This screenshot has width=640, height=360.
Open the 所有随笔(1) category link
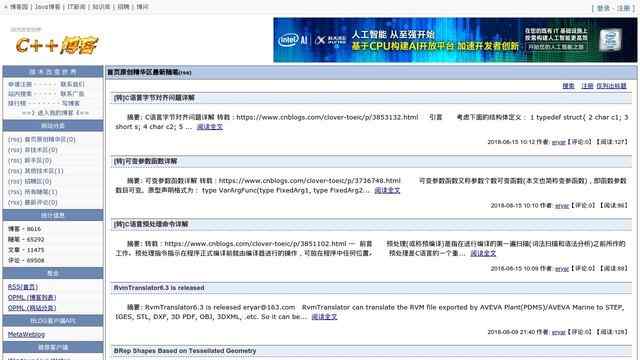[41, 192]
